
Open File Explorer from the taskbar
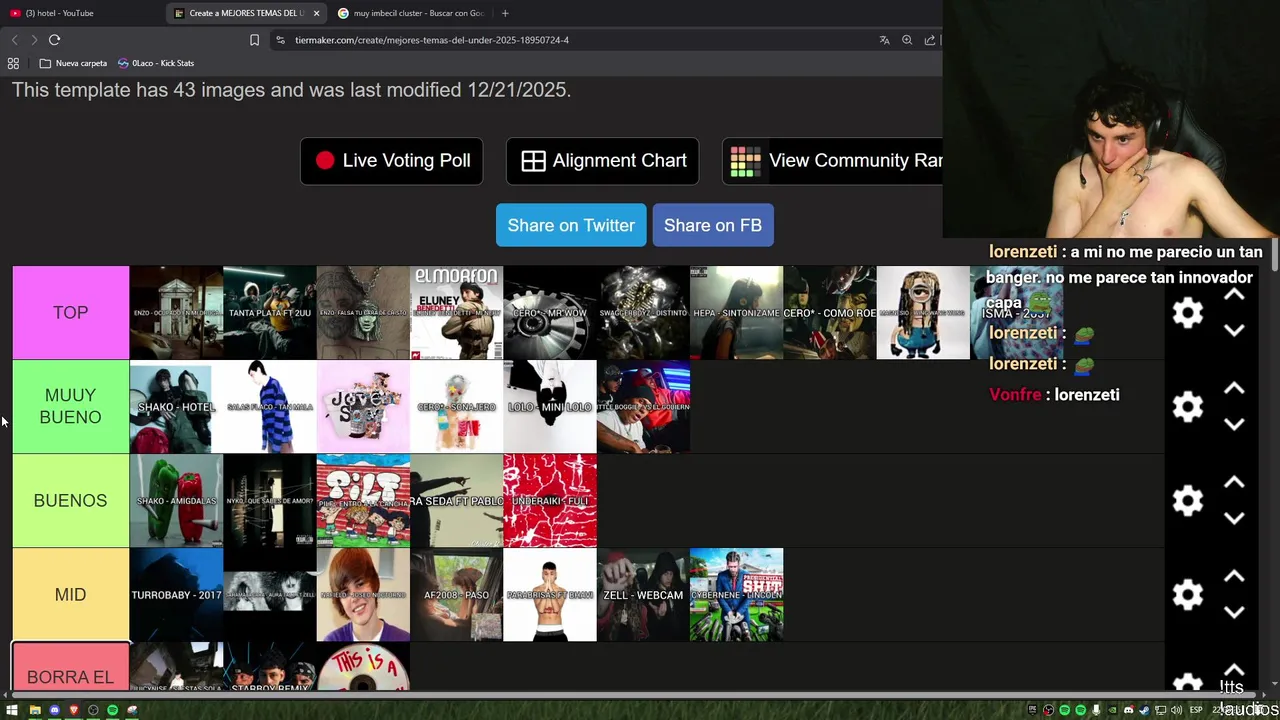(35, 710)
